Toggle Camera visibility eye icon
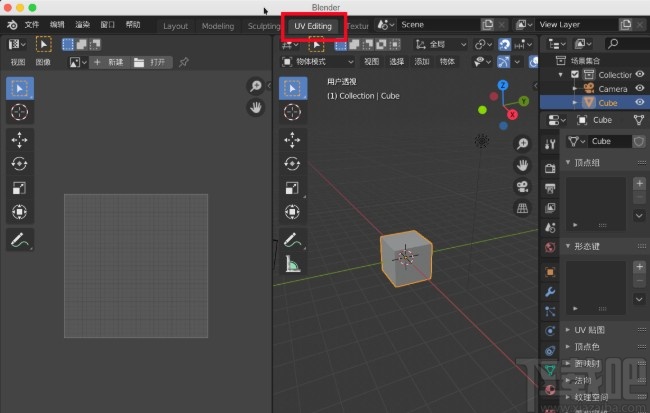The height and width of the screenshot is (413, 650). pyautogui.click(x=640, y=88)
